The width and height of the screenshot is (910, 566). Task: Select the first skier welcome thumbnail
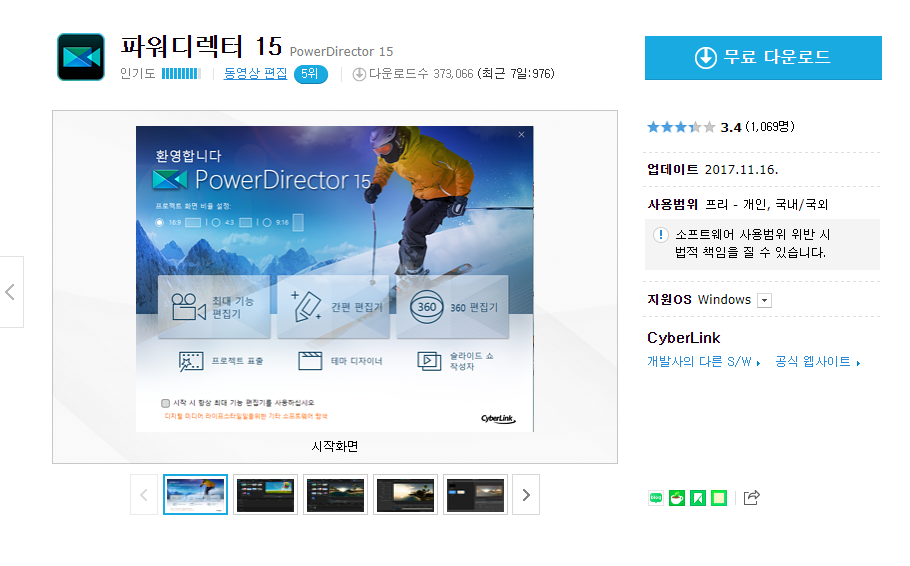[195, 495]
